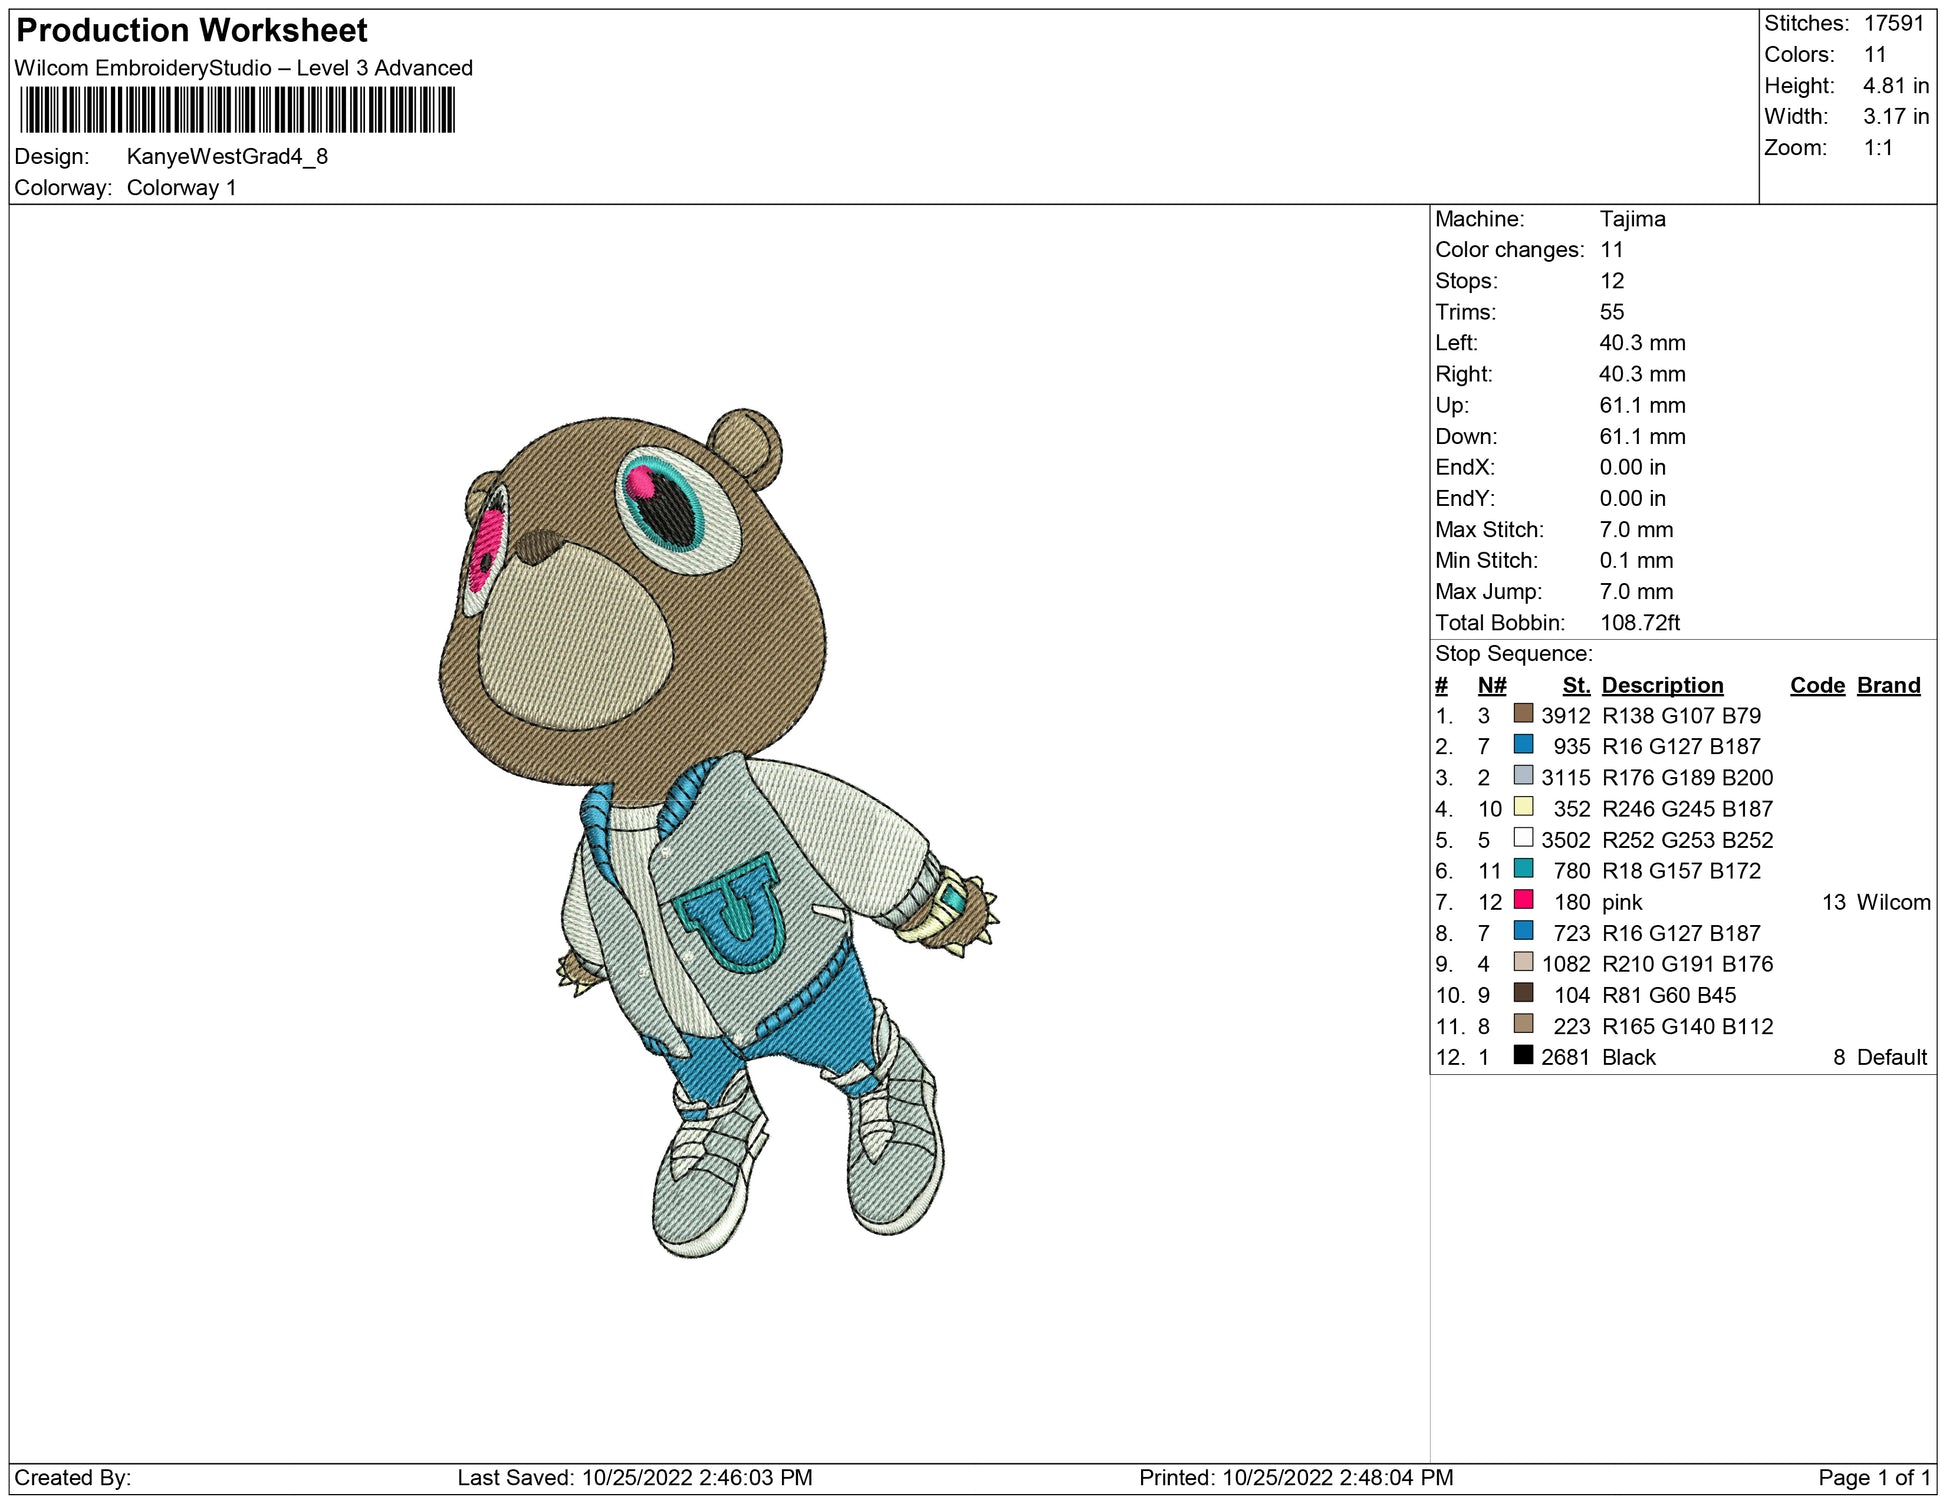Click the Stitches count 17591
The width and height of the screenshot is (1946, 1497).
coord(1893,23)
